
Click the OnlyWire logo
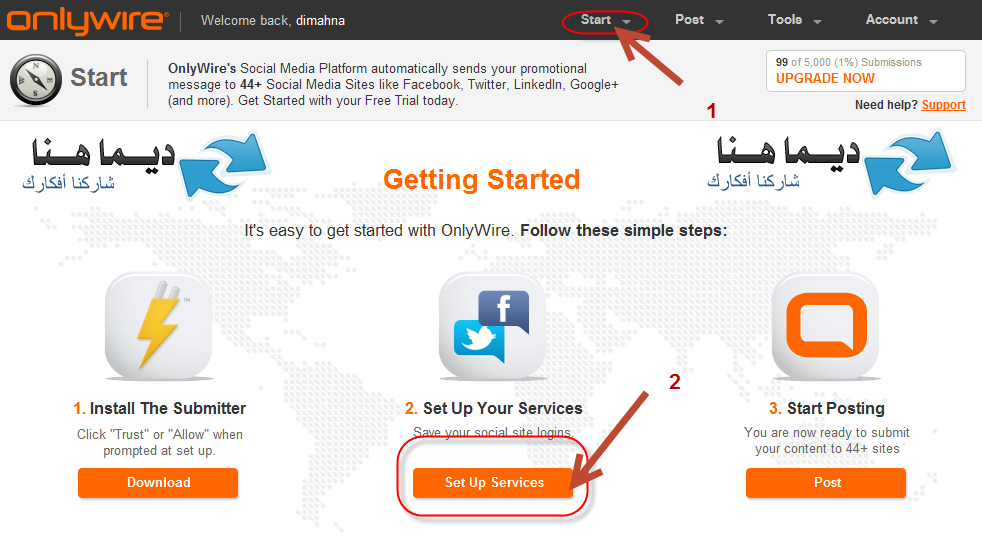pos(87,21)
